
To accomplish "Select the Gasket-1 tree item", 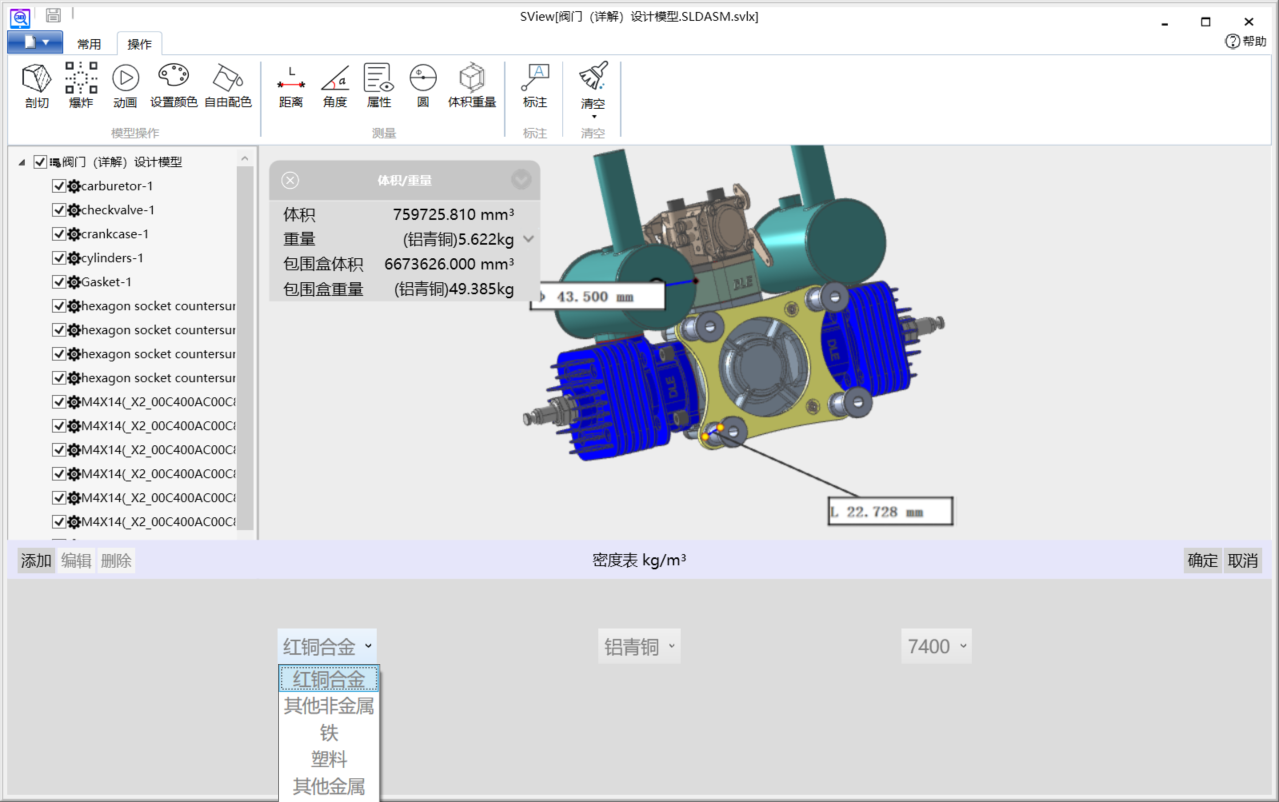I will [106, 282].
